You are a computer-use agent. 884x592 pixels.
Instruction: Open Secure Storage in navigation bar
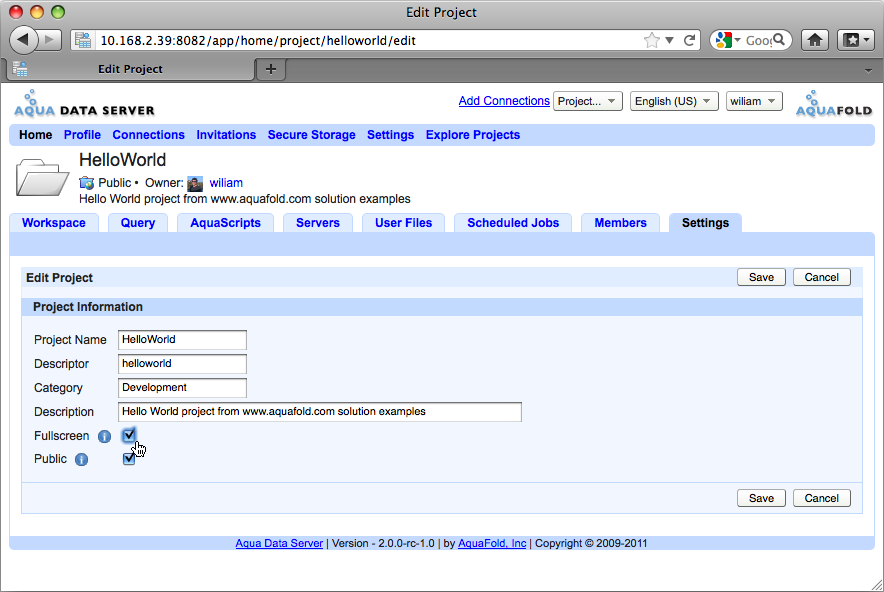coord(311,135)
